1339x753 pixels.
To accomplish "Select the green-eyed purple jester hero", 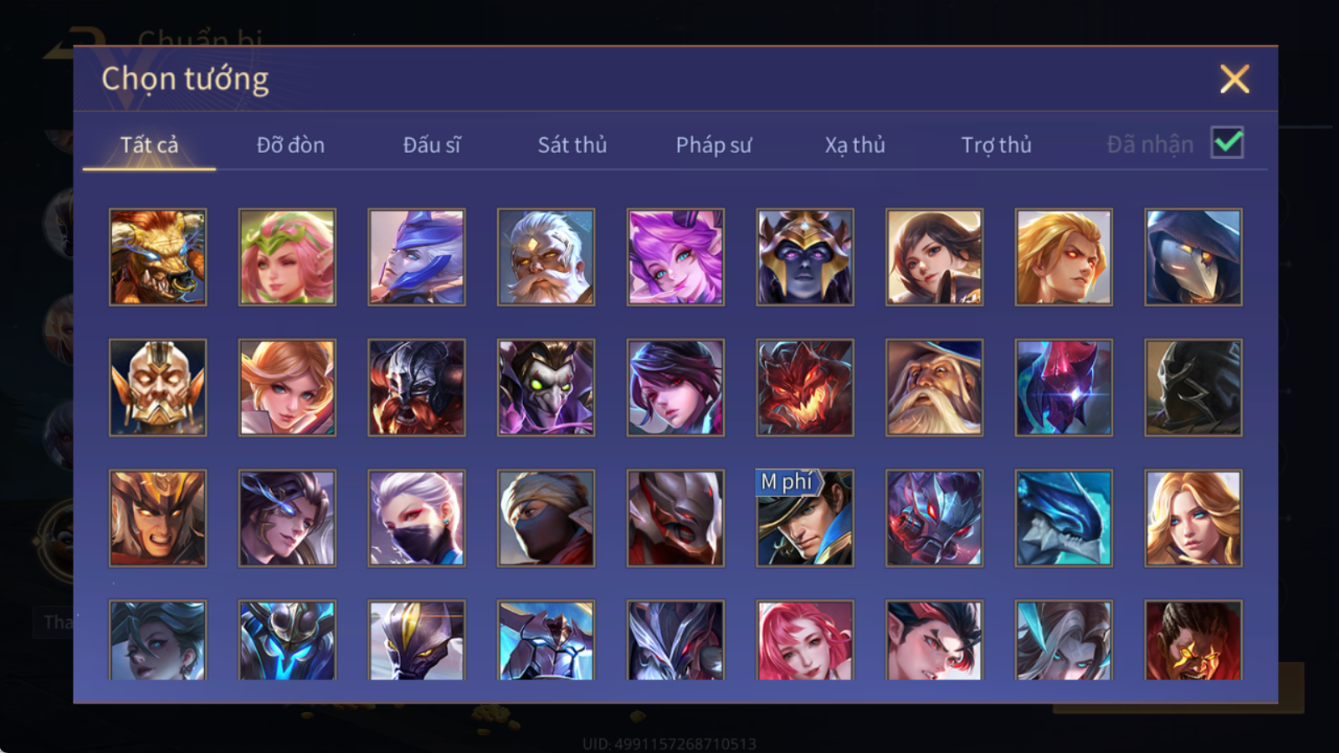I will (x=546, y=388).
